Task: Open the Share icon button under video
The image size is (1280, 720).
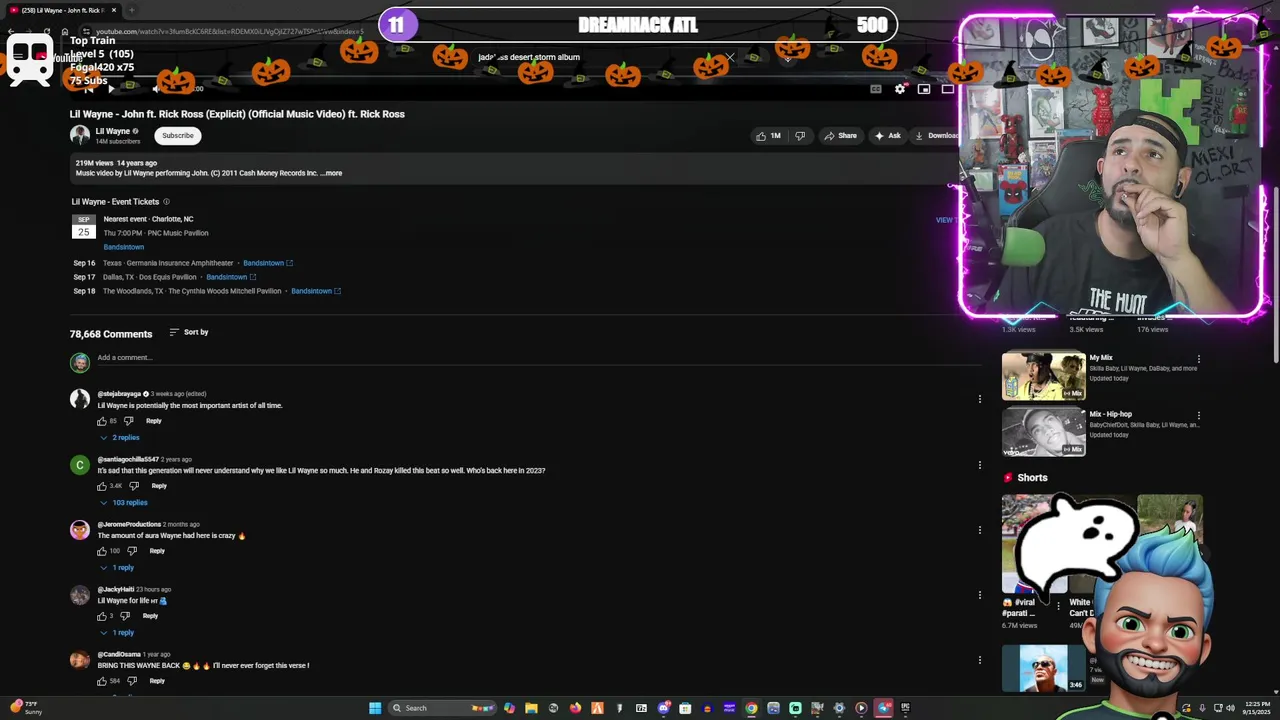Action: coord(840,136)
